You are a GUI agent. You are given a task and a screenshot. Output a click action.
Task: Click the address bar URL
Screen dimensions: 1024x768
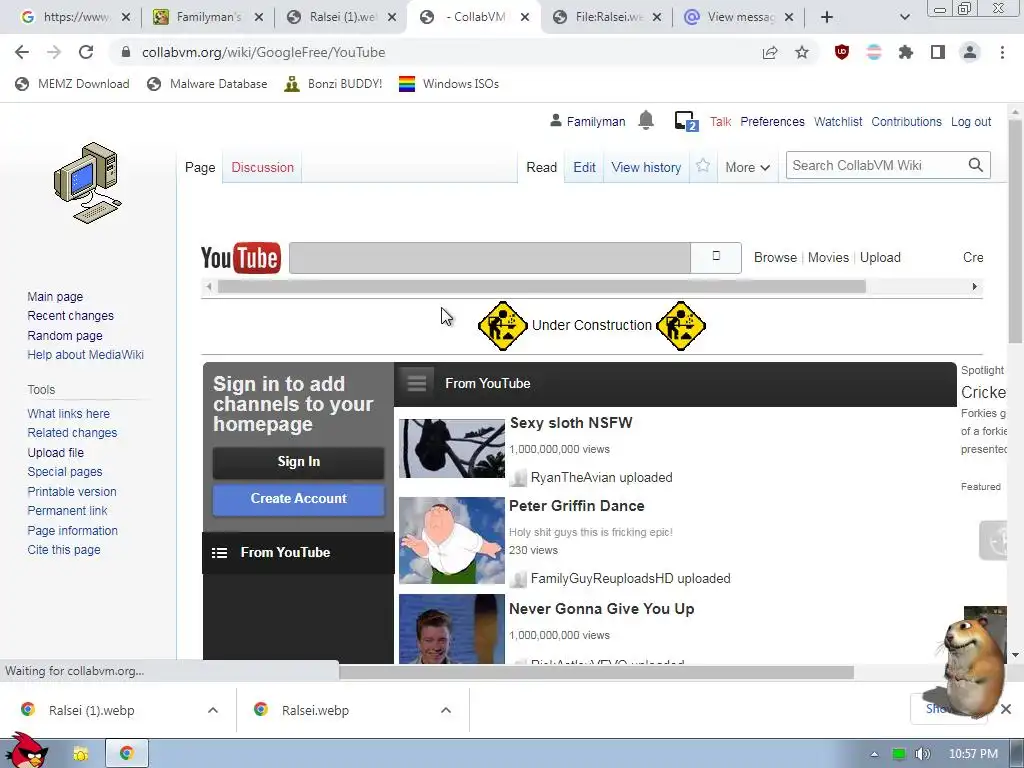263,52
